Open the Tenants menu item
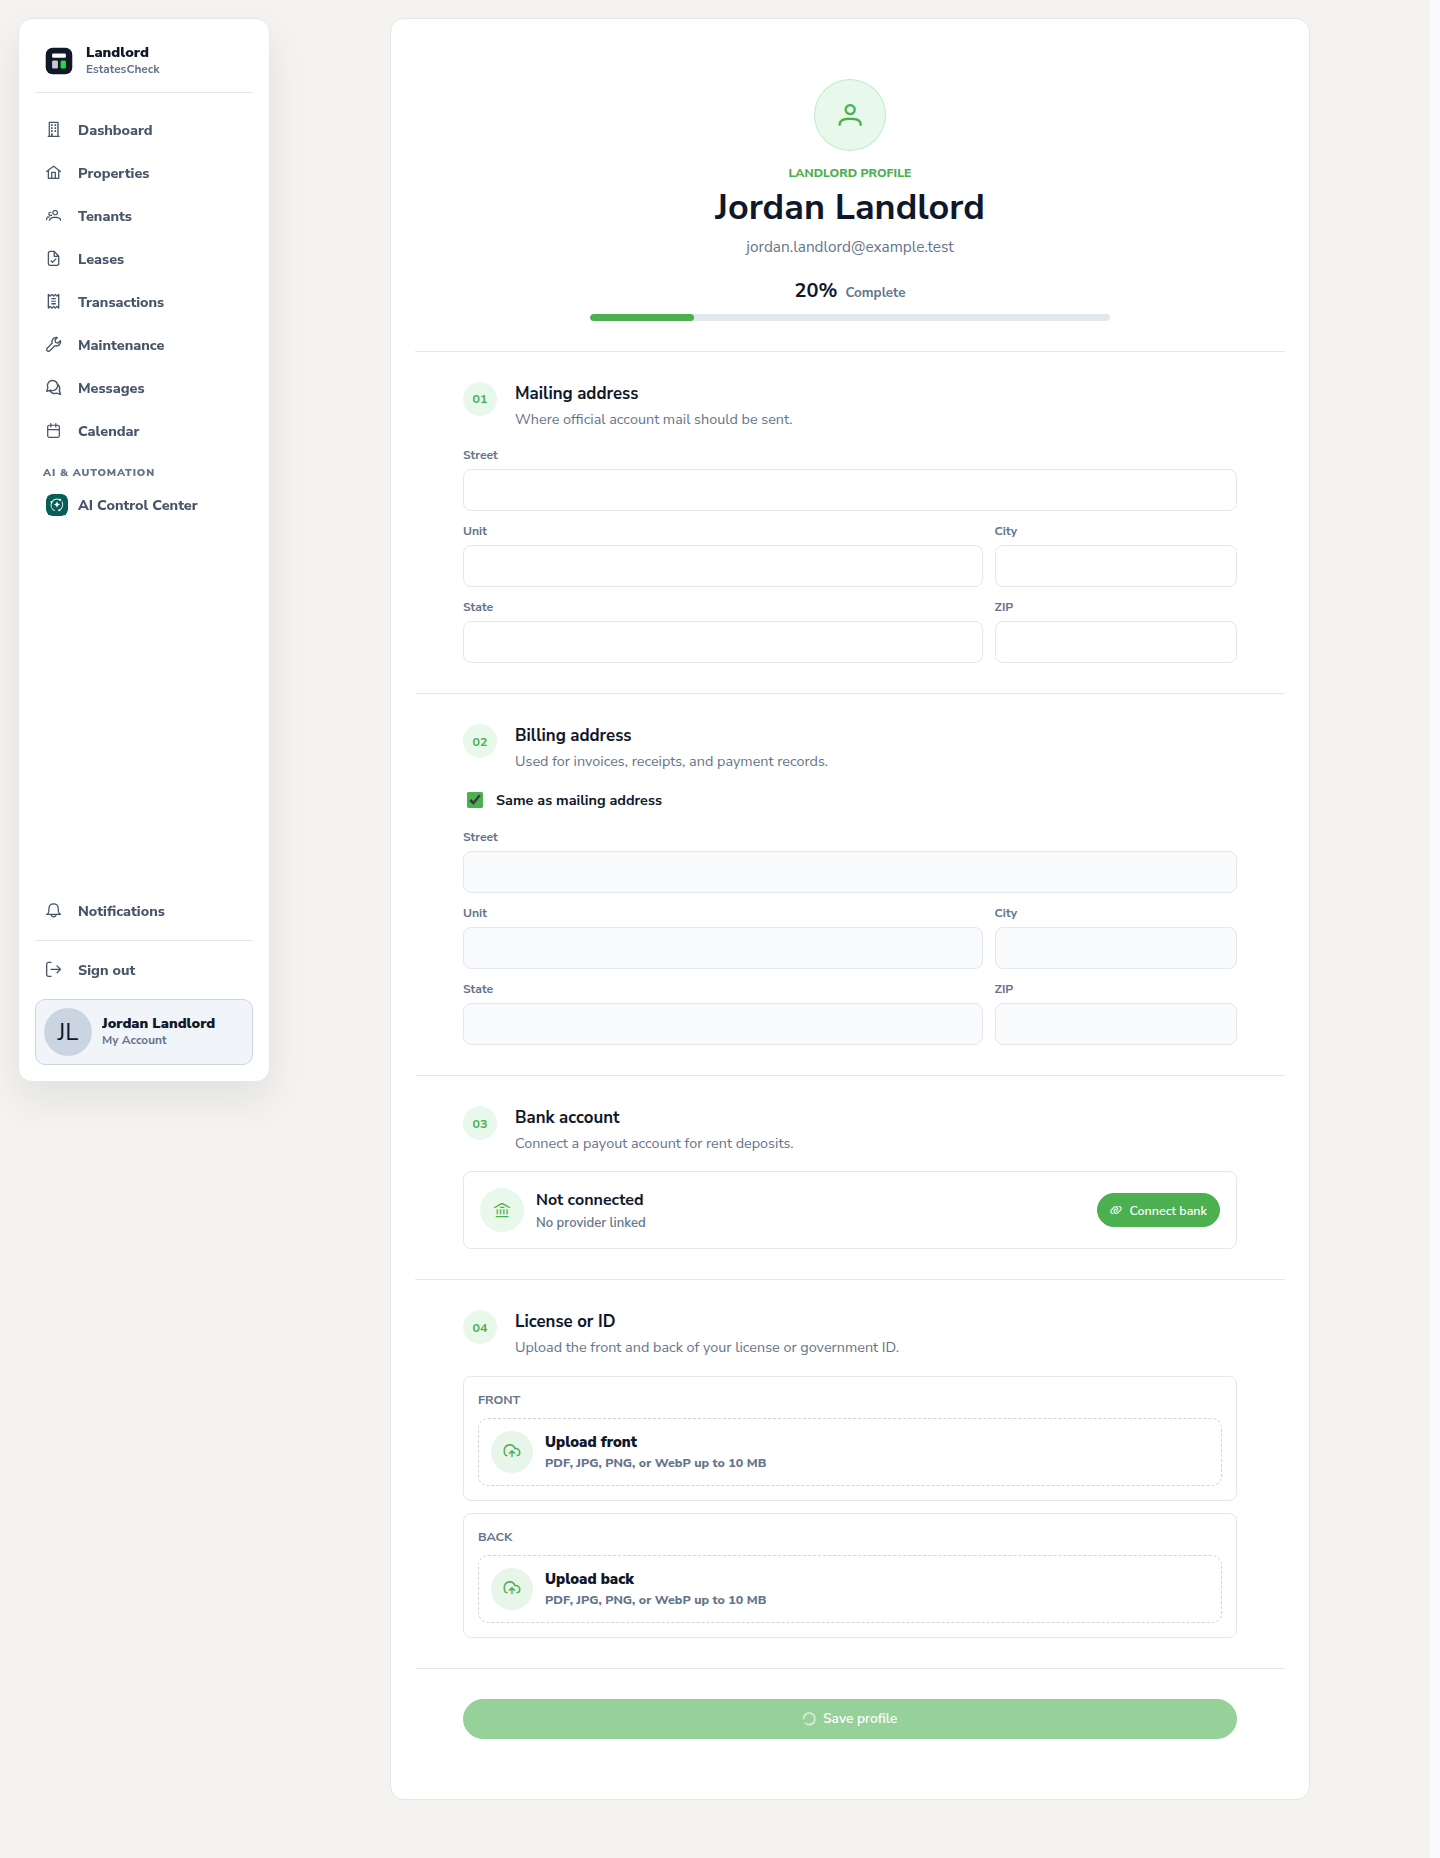This screenshot has height=1858, width=1440. point(144,216)
